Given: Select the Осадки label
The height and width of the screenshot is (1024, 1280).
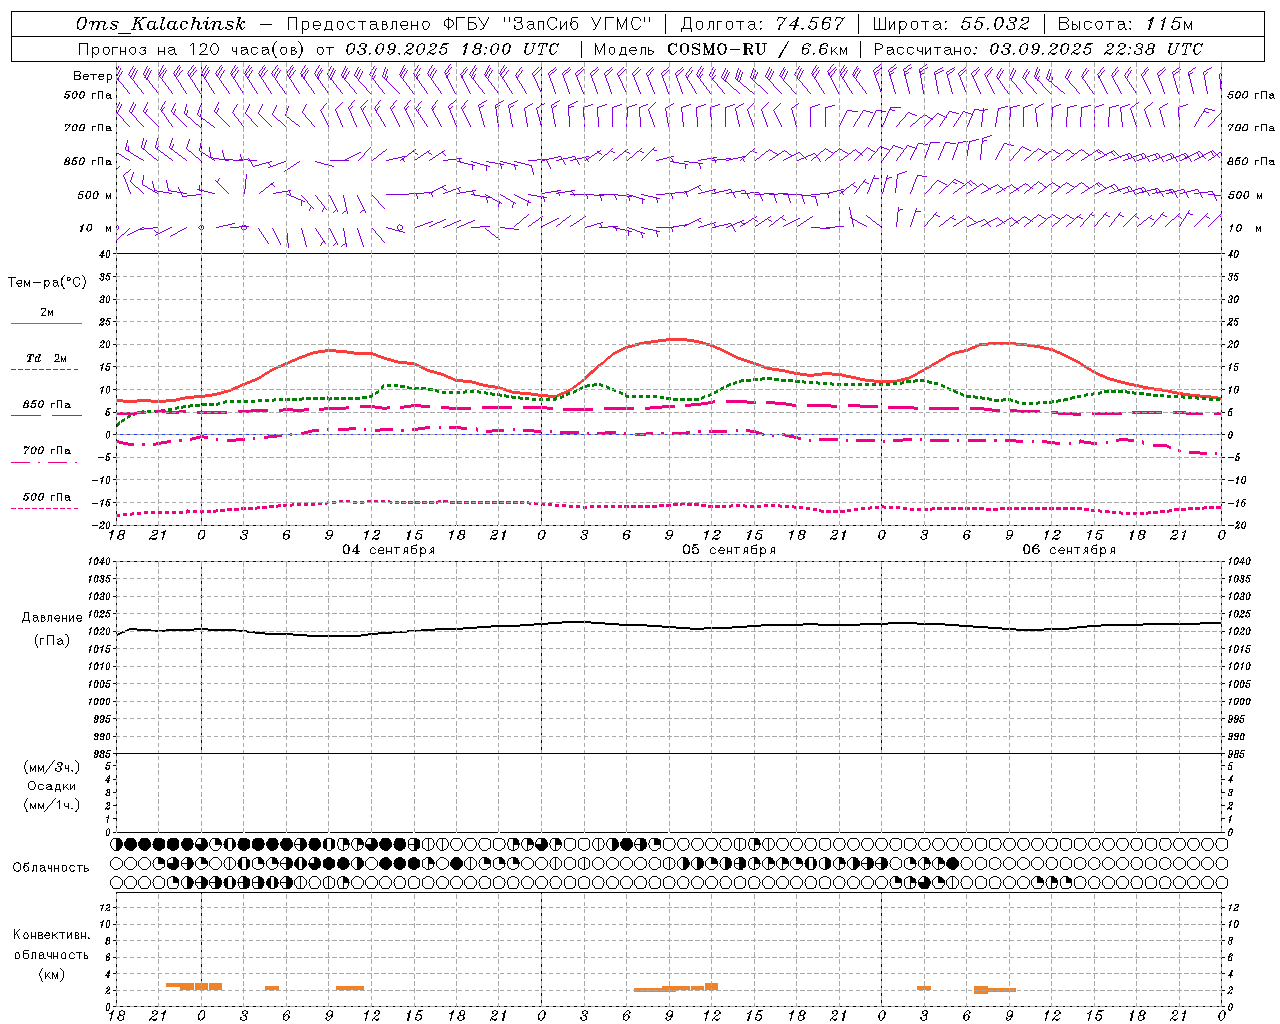Looking at the screenshot, I should [x=52, y=786].
